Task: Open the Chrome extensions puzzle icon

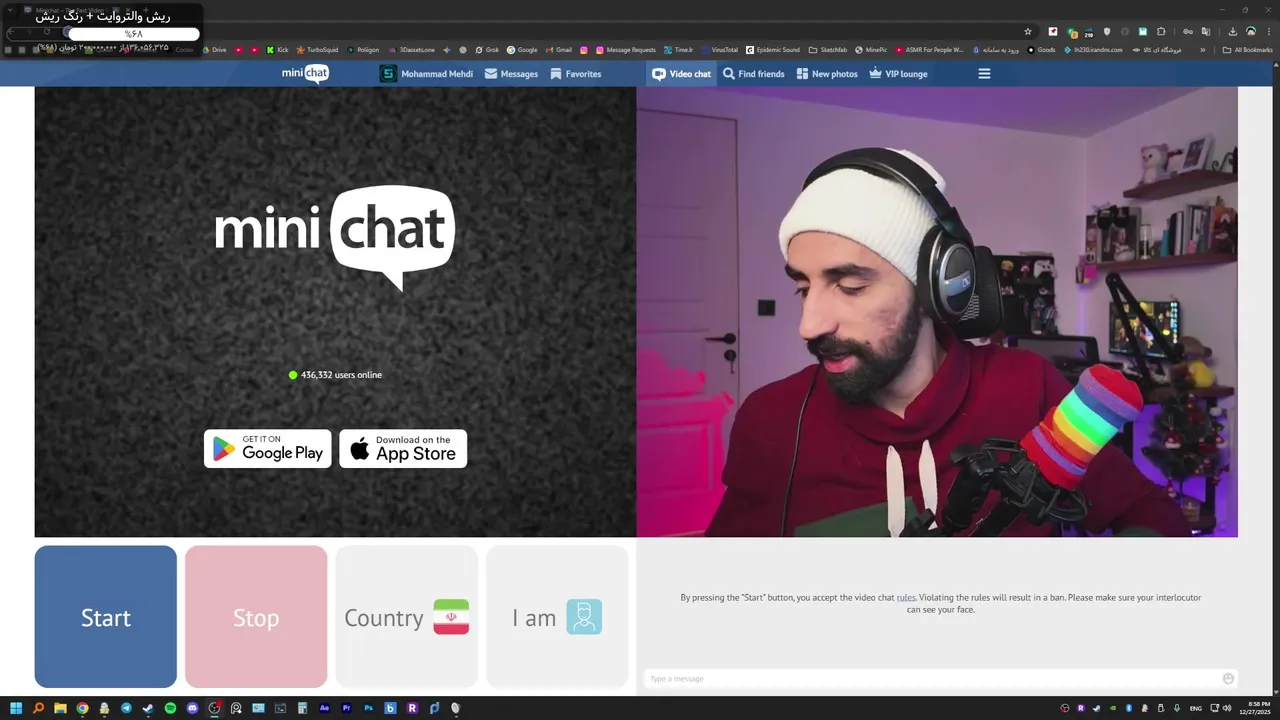Action: [1161, 32]
